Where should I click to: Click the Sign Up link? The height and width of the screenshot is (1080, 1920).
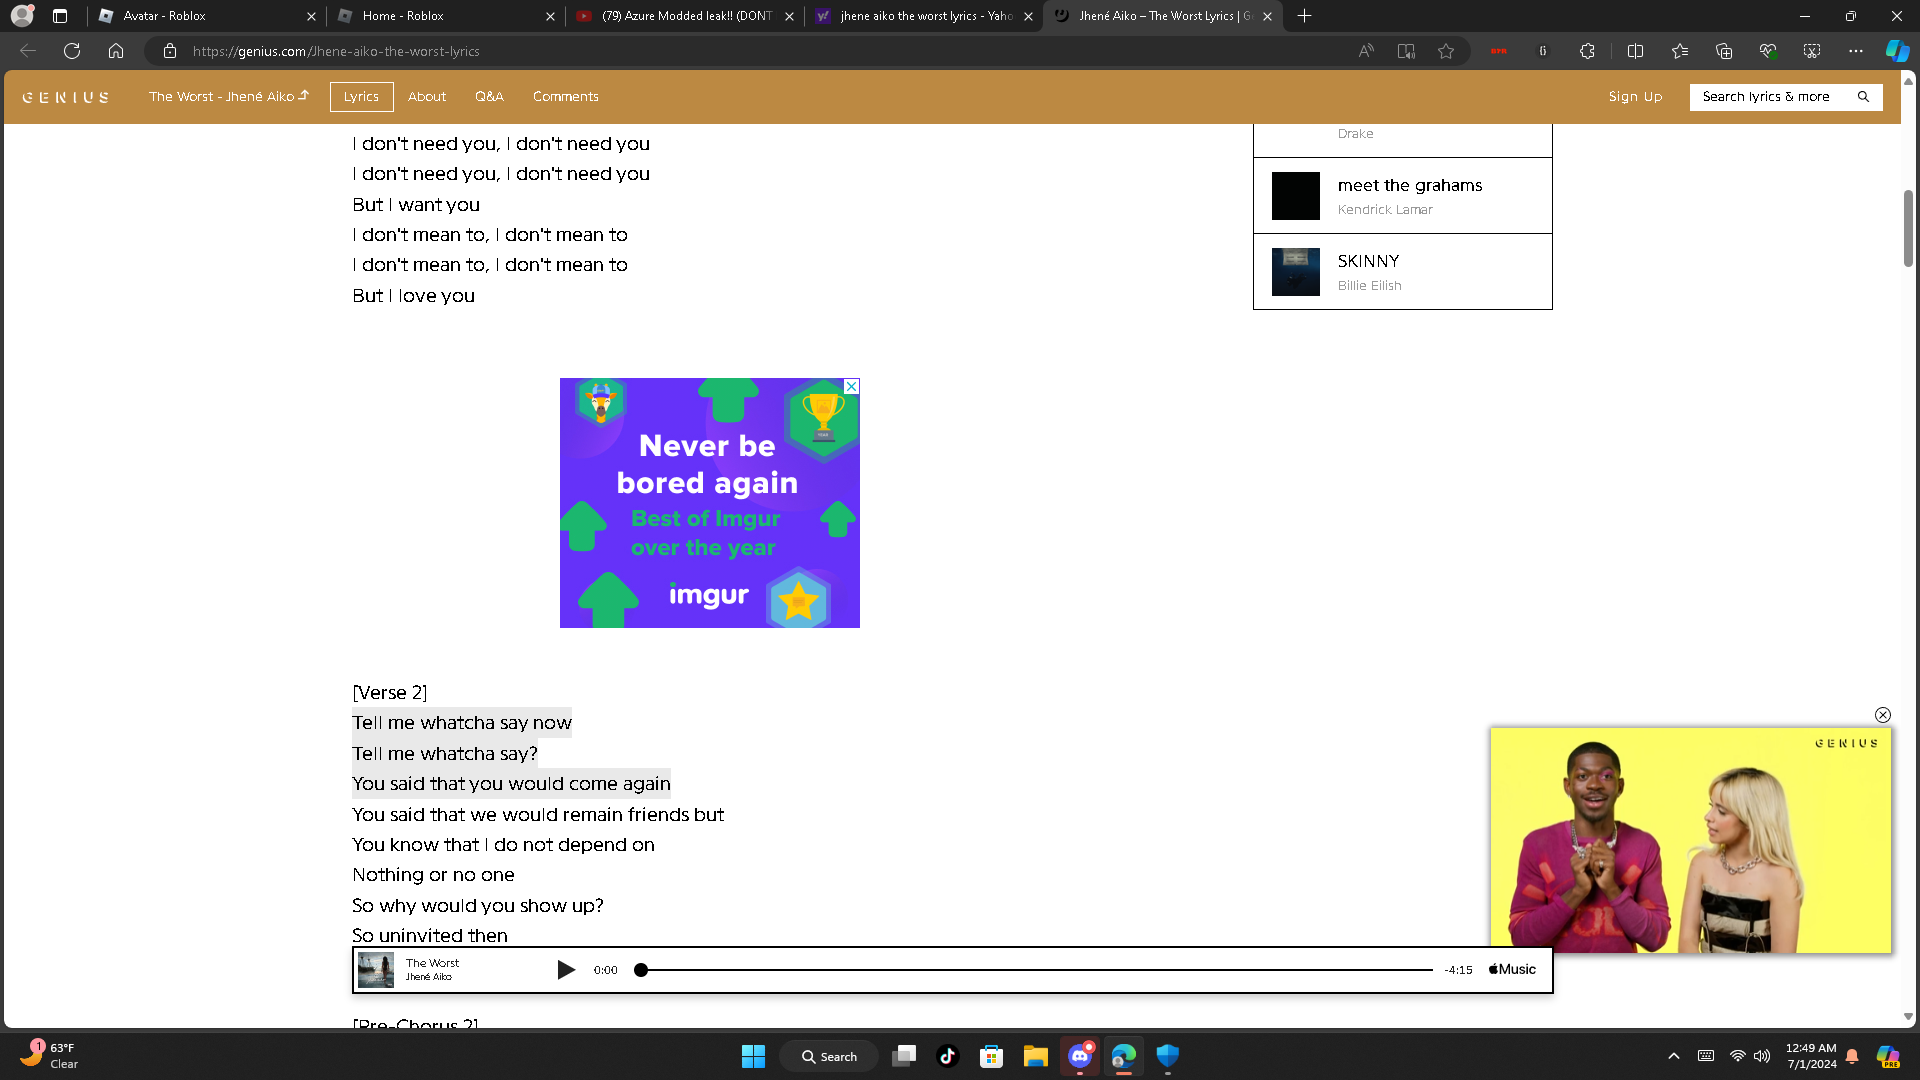[x=1635, y=97]
